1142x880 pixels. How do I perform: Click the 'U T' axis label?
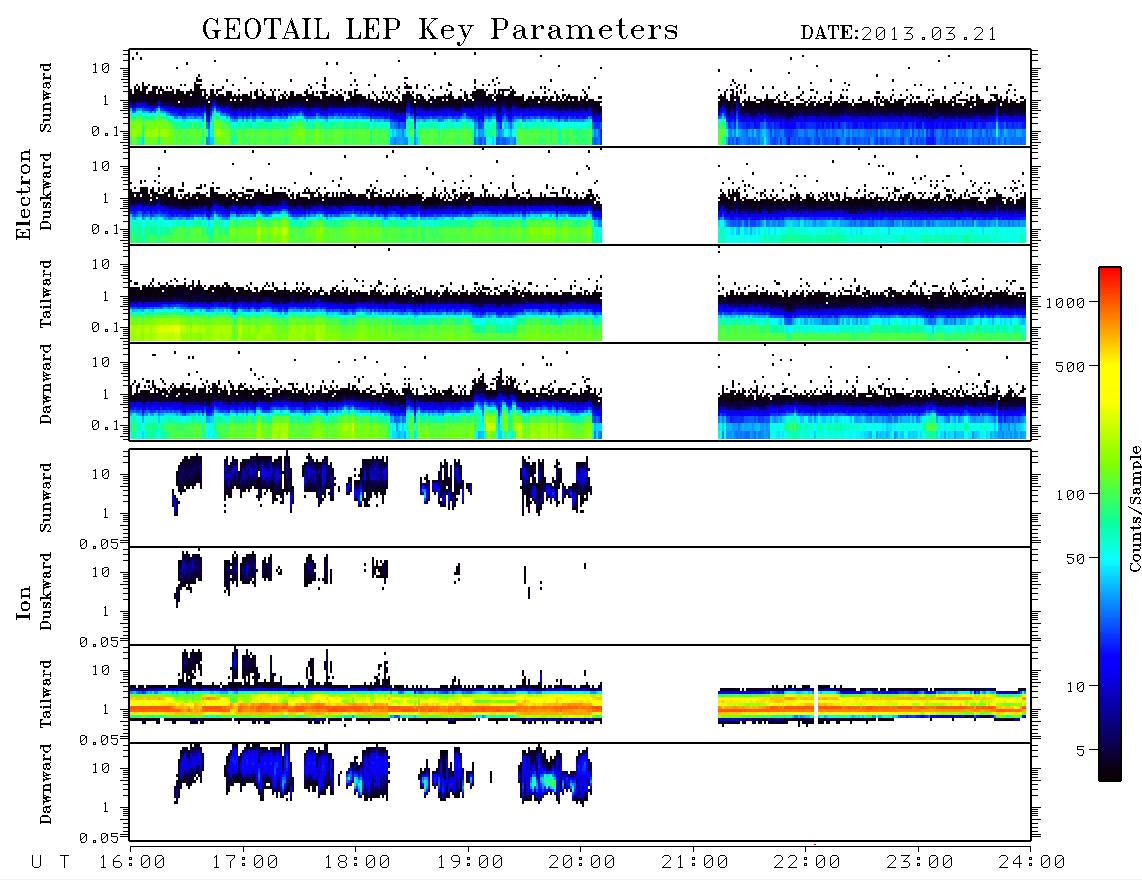pyautogui.click(x=50, y=862)
